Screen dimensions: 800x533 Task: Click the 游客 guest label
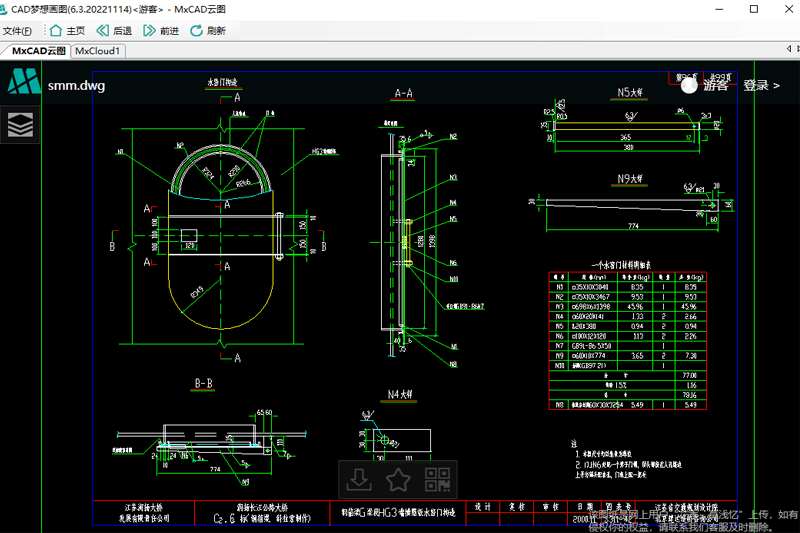click(x=716, y=85)
